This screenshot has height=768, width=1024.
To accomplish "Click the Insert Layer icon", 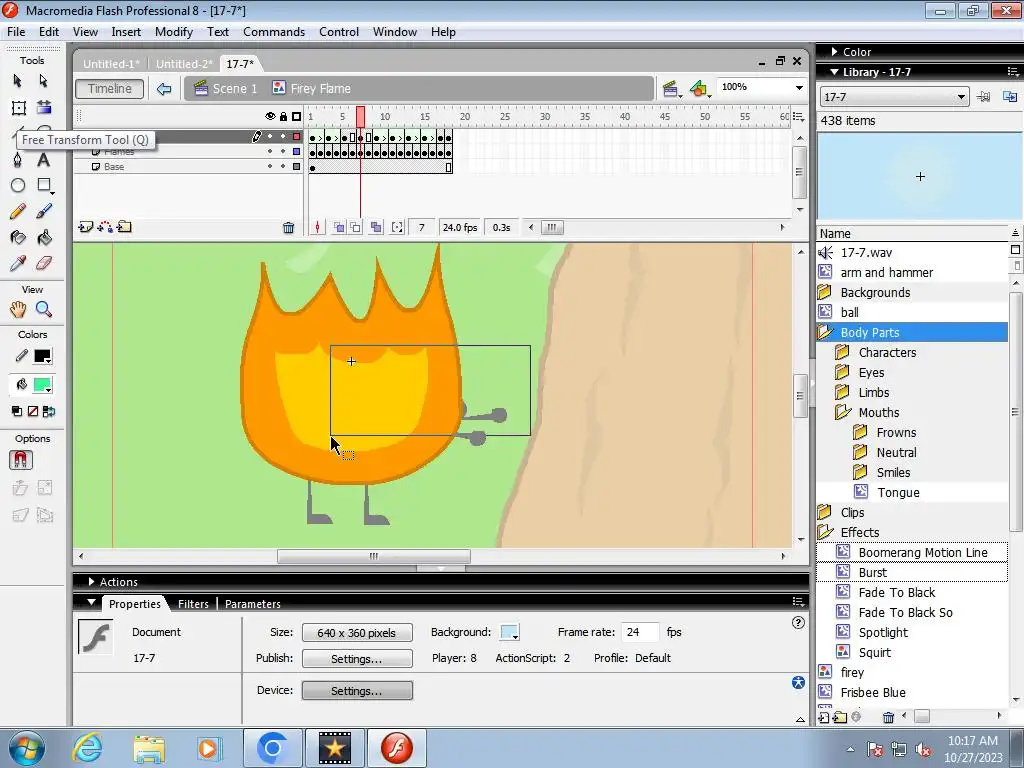I will point(85,227).
